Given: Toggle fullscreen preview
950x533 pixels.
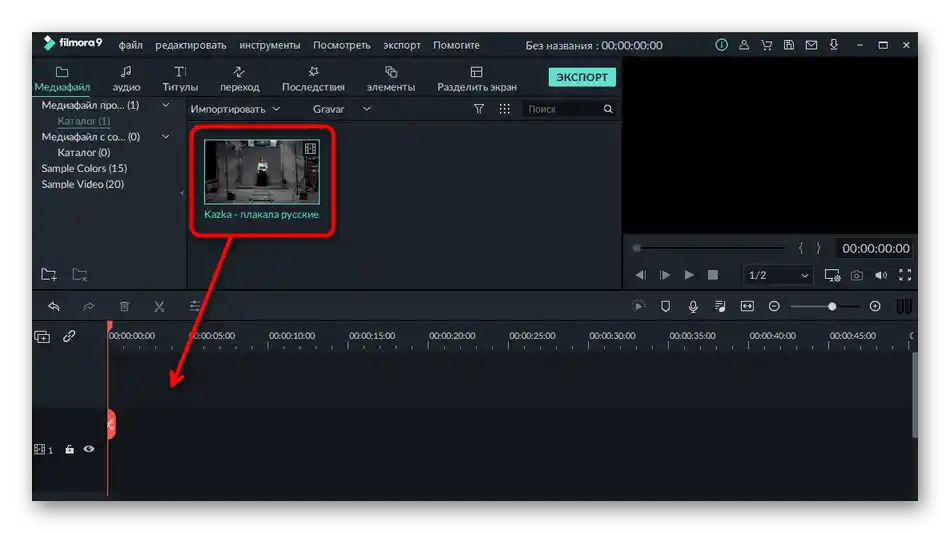Looking at the screenshot, I should pos(905,275).
